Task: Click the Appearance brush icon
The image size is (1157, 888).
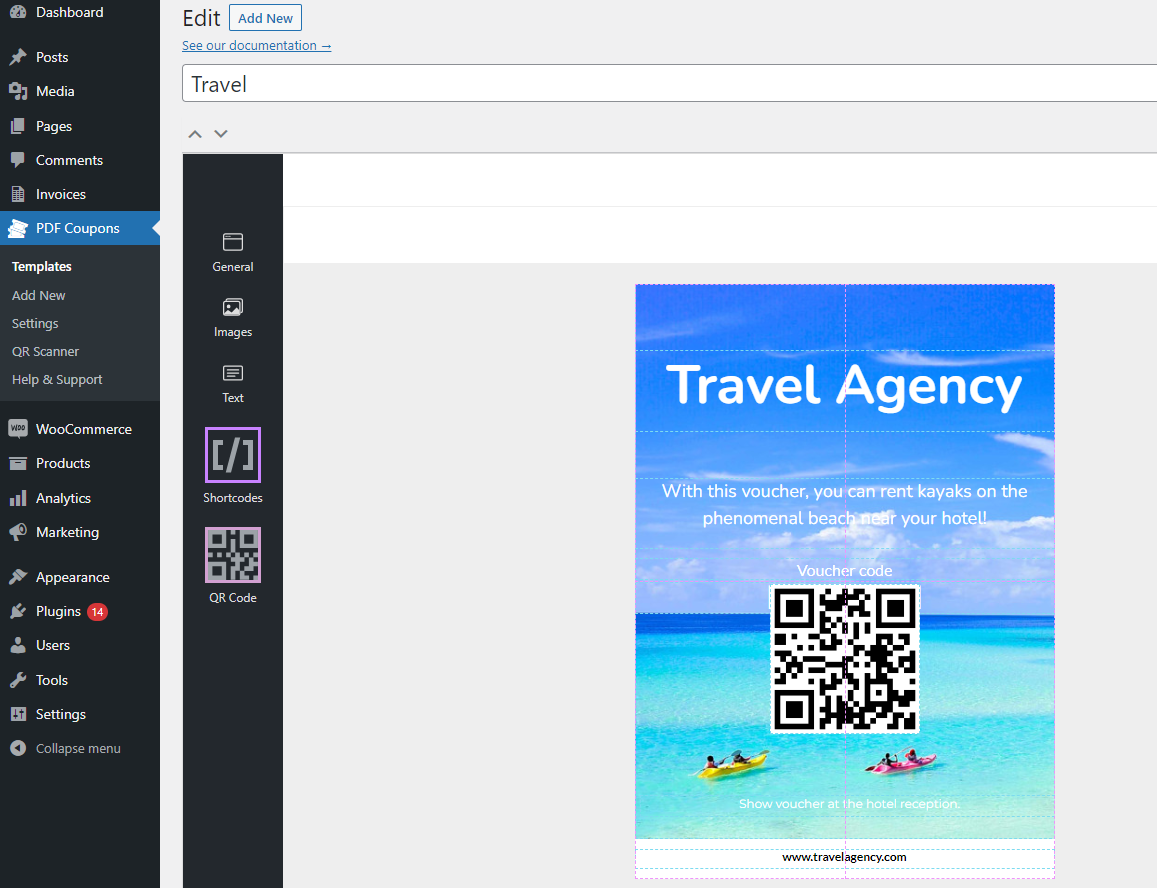Action: pos(18,577)
